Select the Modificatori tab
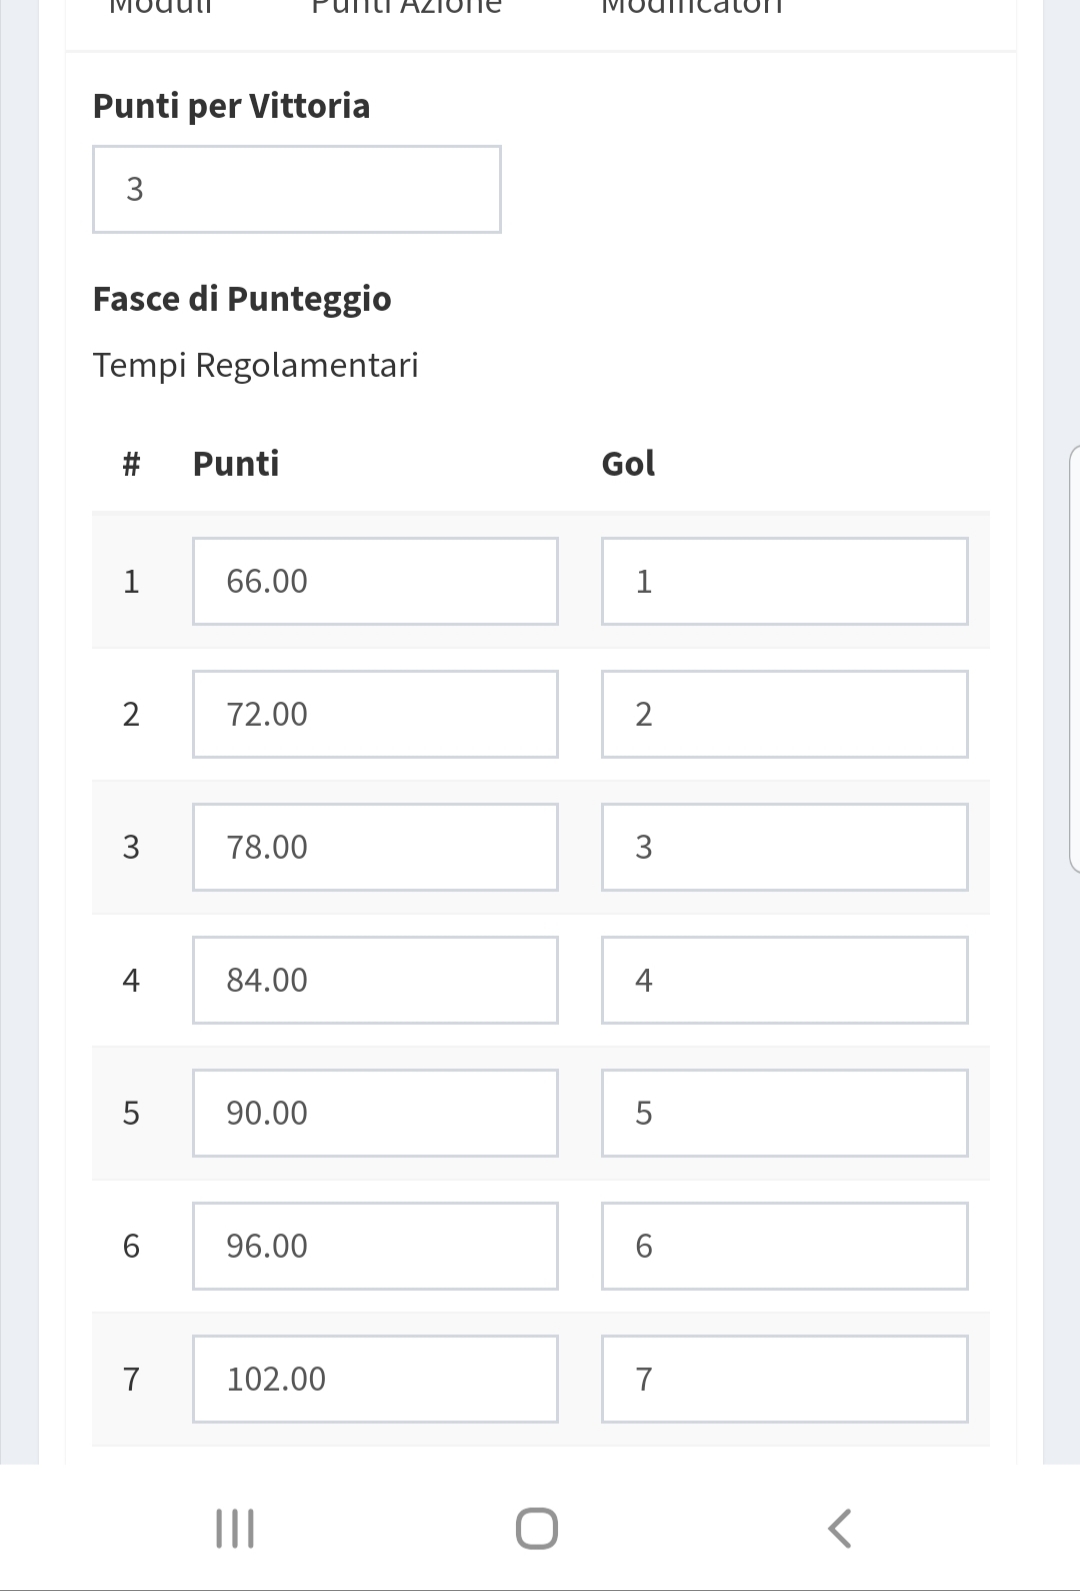This screenshot has width=1080, height=1591. [691, 8]
